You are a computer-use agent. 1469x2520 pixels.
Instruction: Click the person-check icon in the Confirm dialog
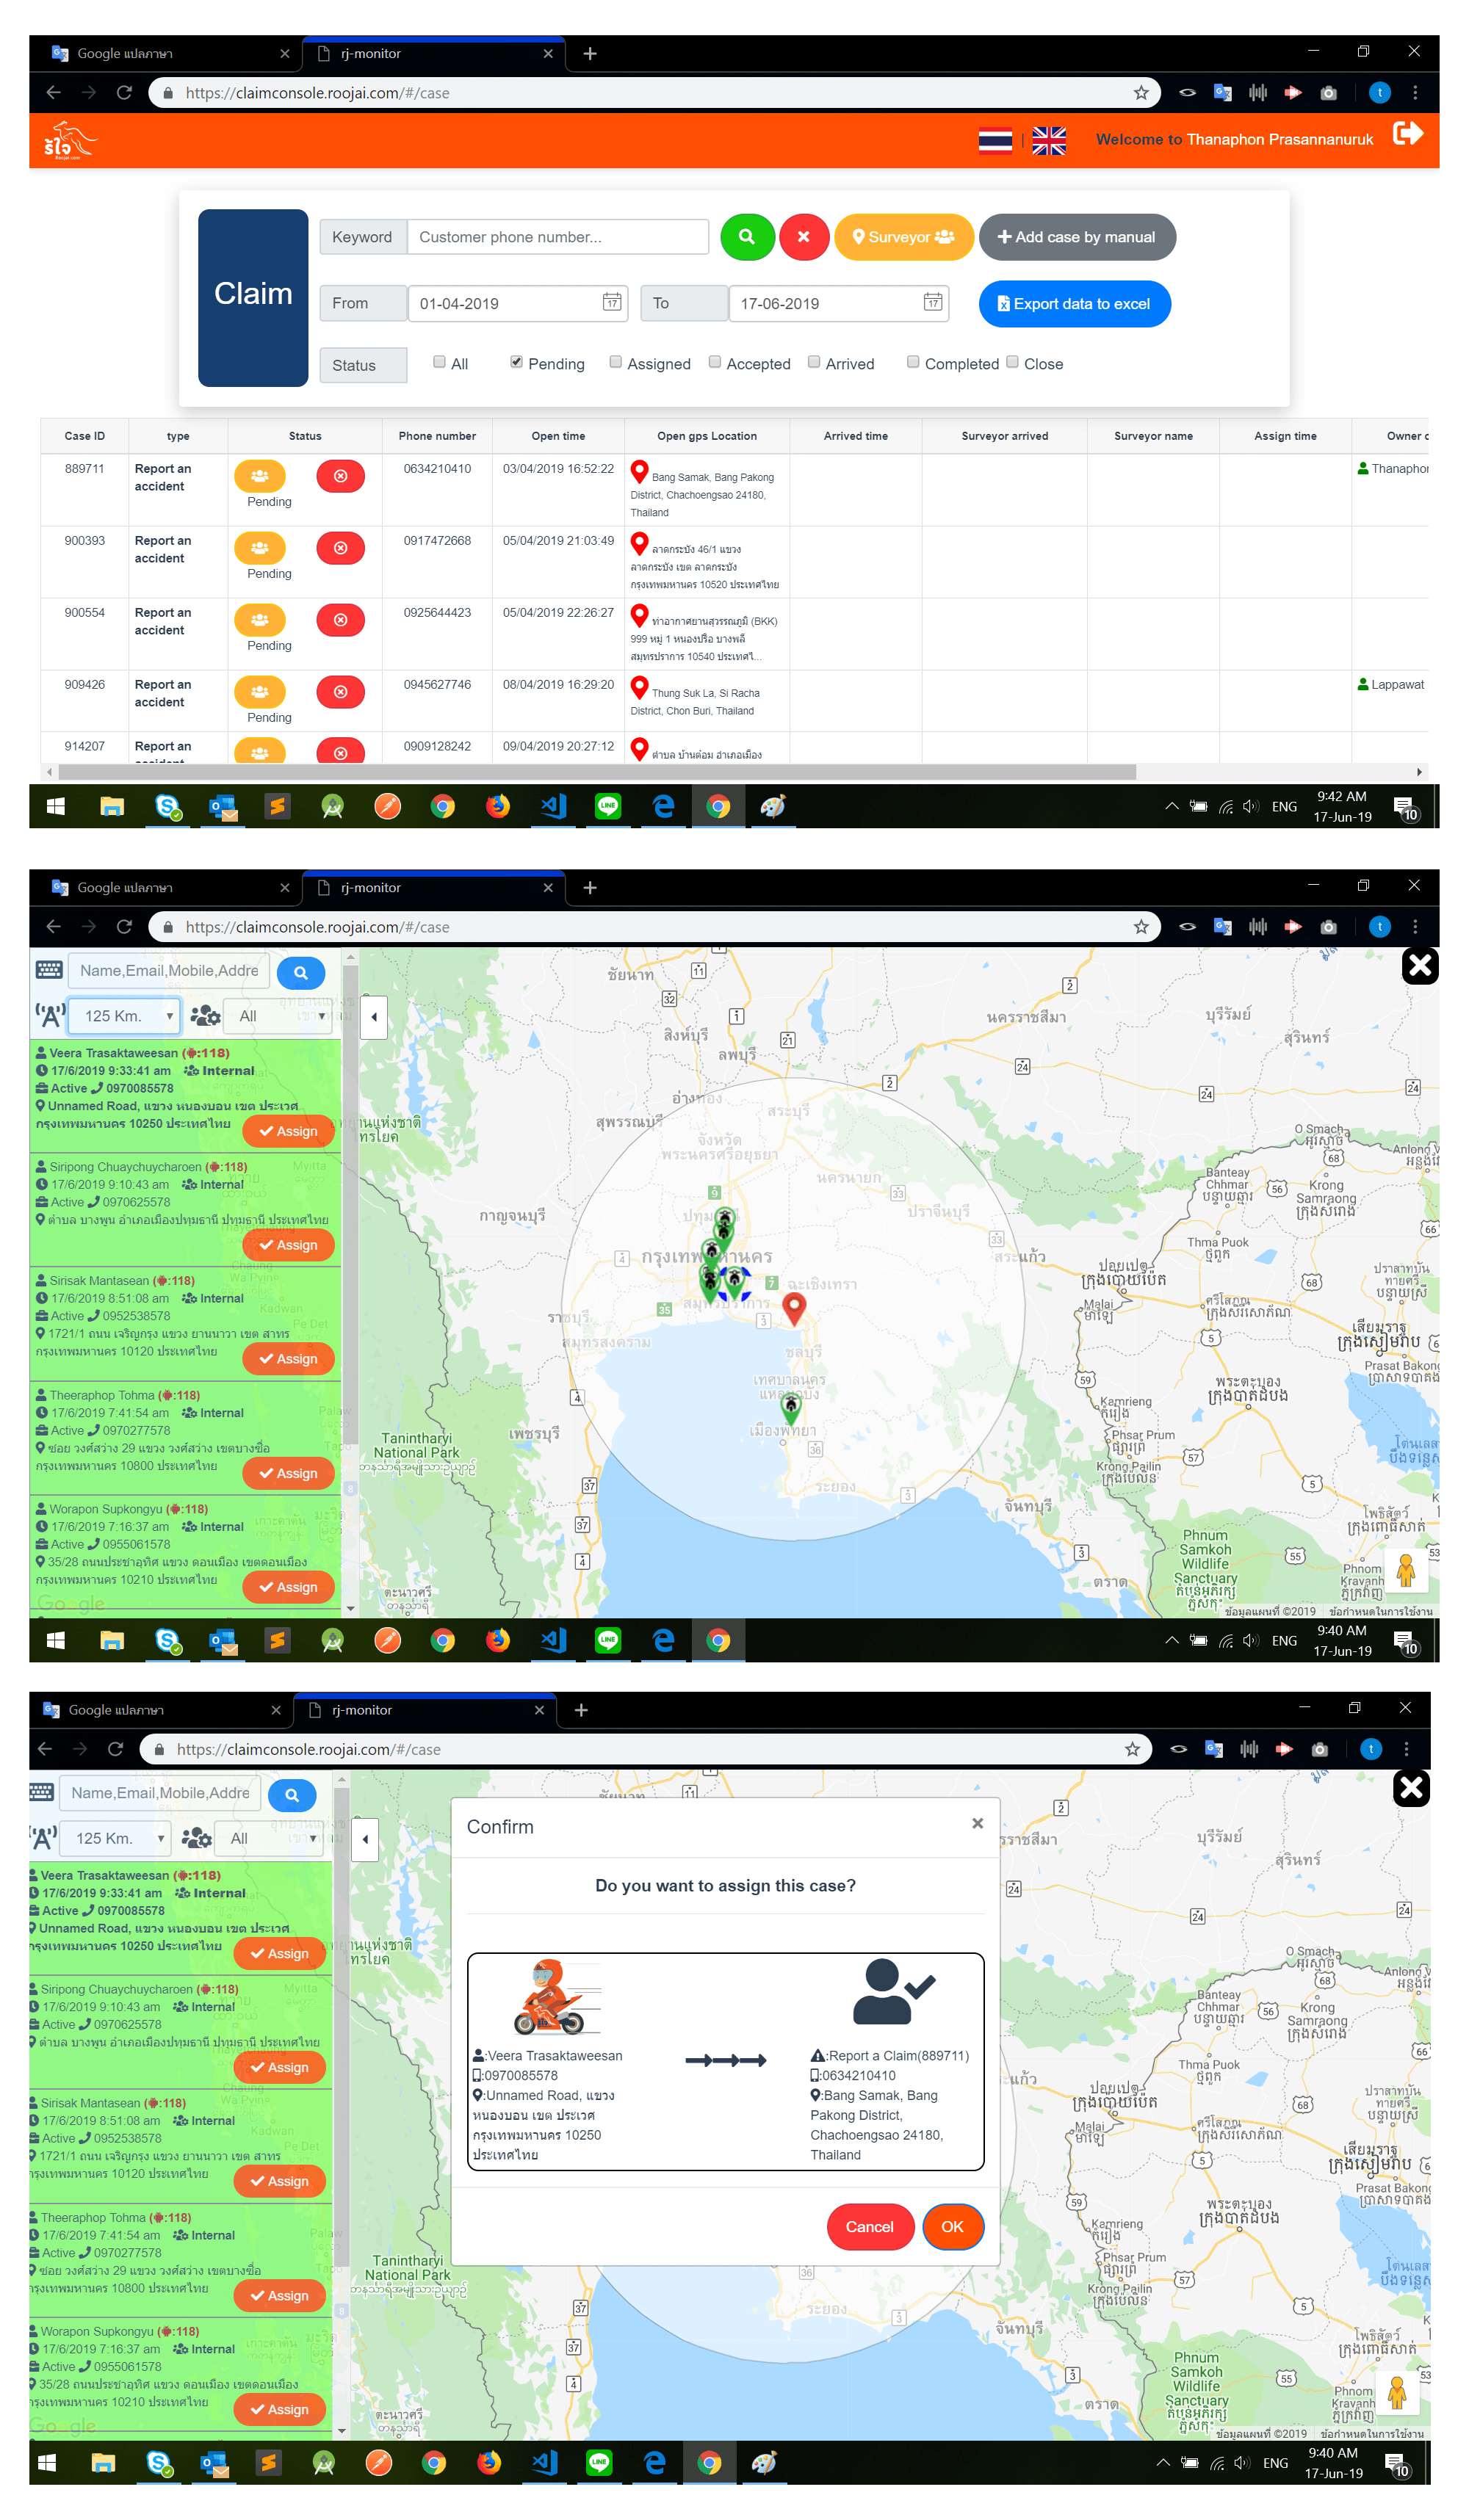[893, 1991]
